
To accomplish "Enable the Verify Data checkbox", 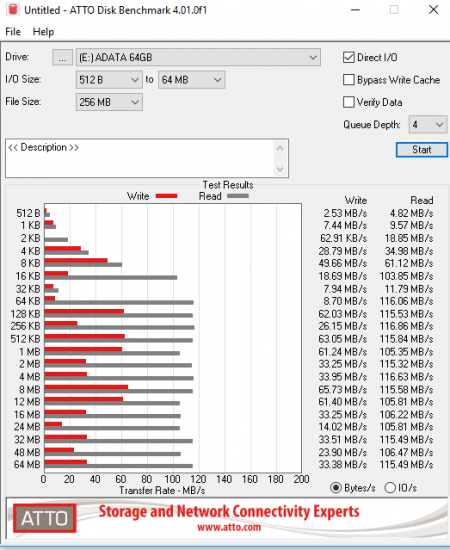I will (349, 102).
